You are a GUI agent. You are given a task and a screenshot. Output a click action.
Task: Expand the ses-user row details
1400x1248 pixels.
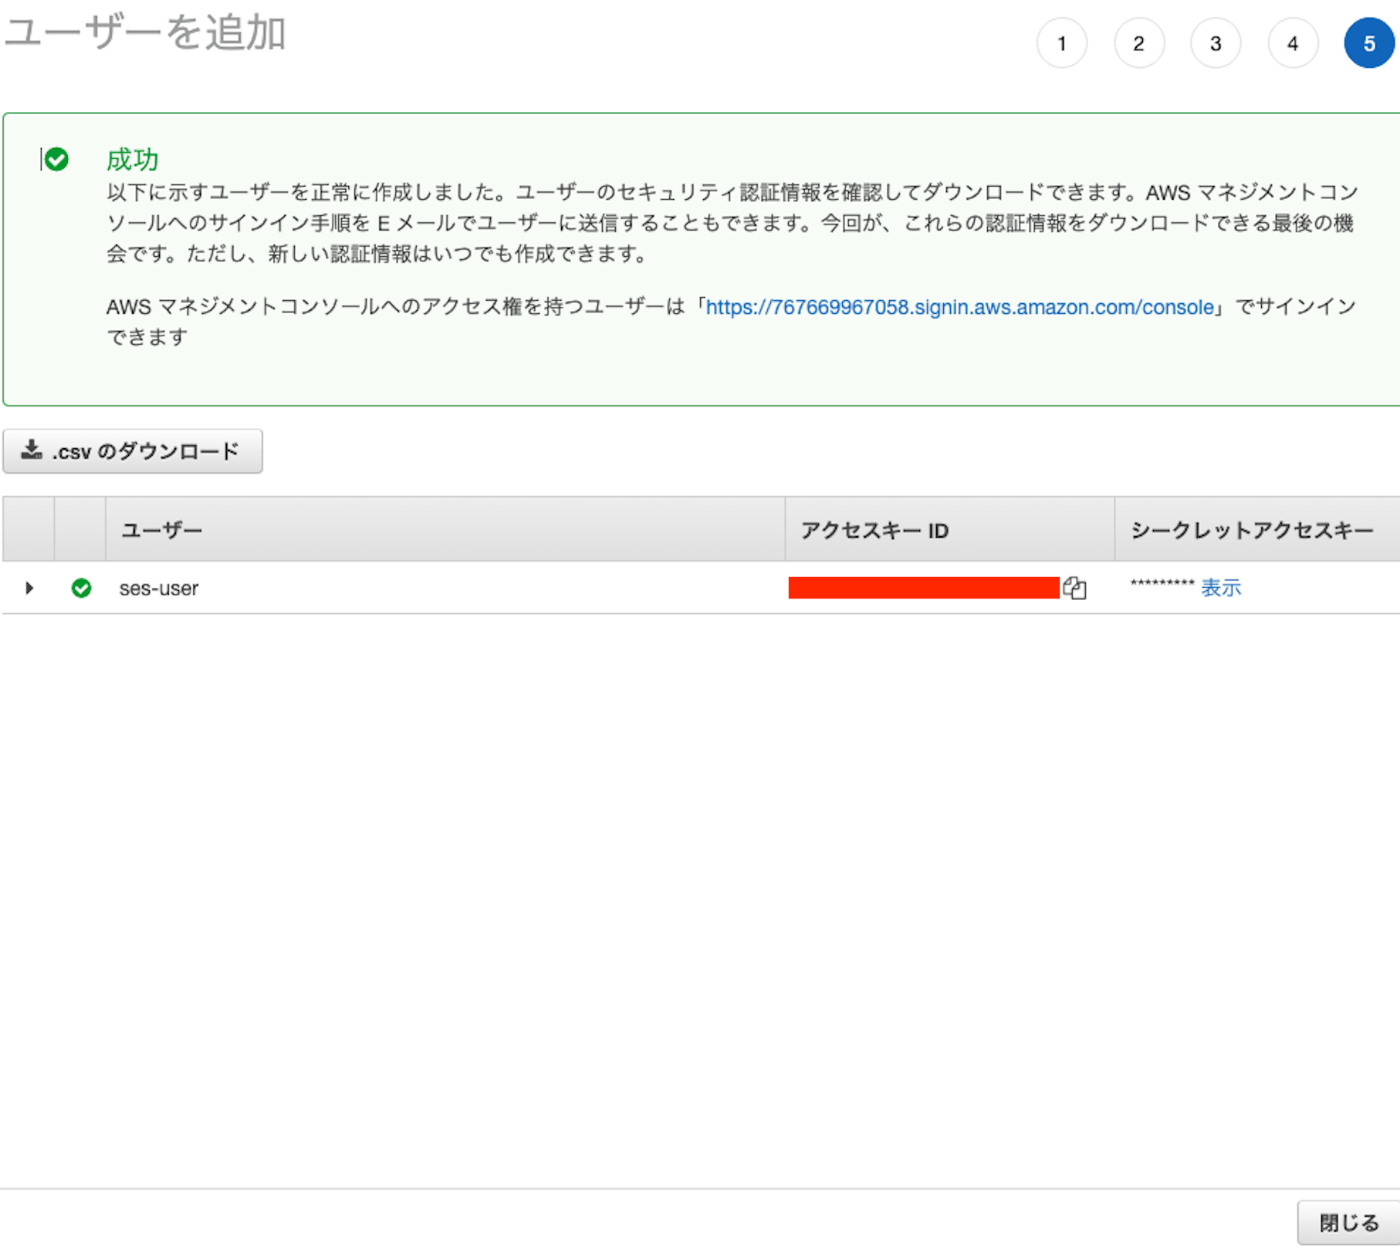coord(29,588)
